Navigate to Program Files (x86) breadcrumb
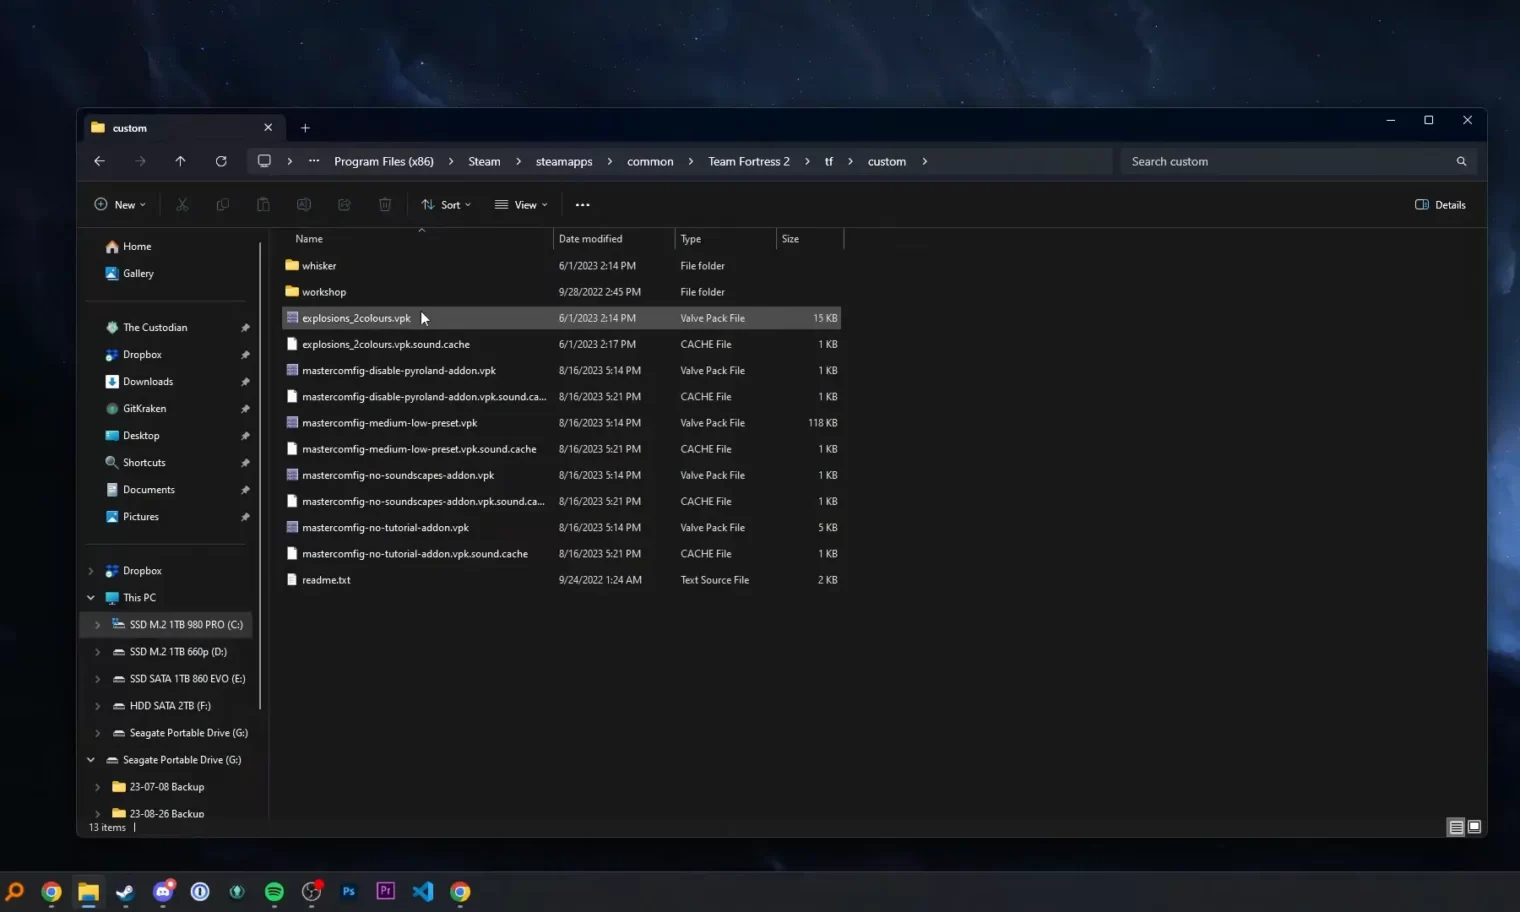 pos(384,161)
